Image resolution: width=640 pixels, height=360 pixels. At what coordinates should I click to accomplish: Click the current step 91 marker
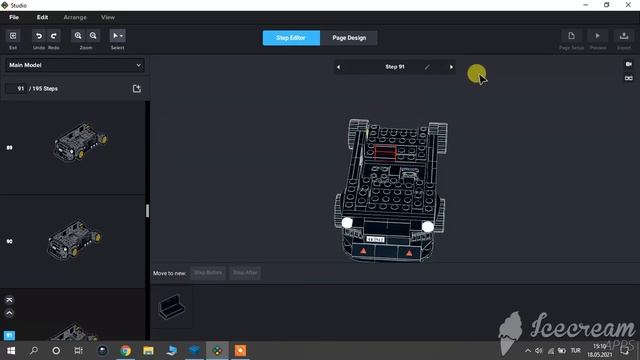(x=9, y=336)
